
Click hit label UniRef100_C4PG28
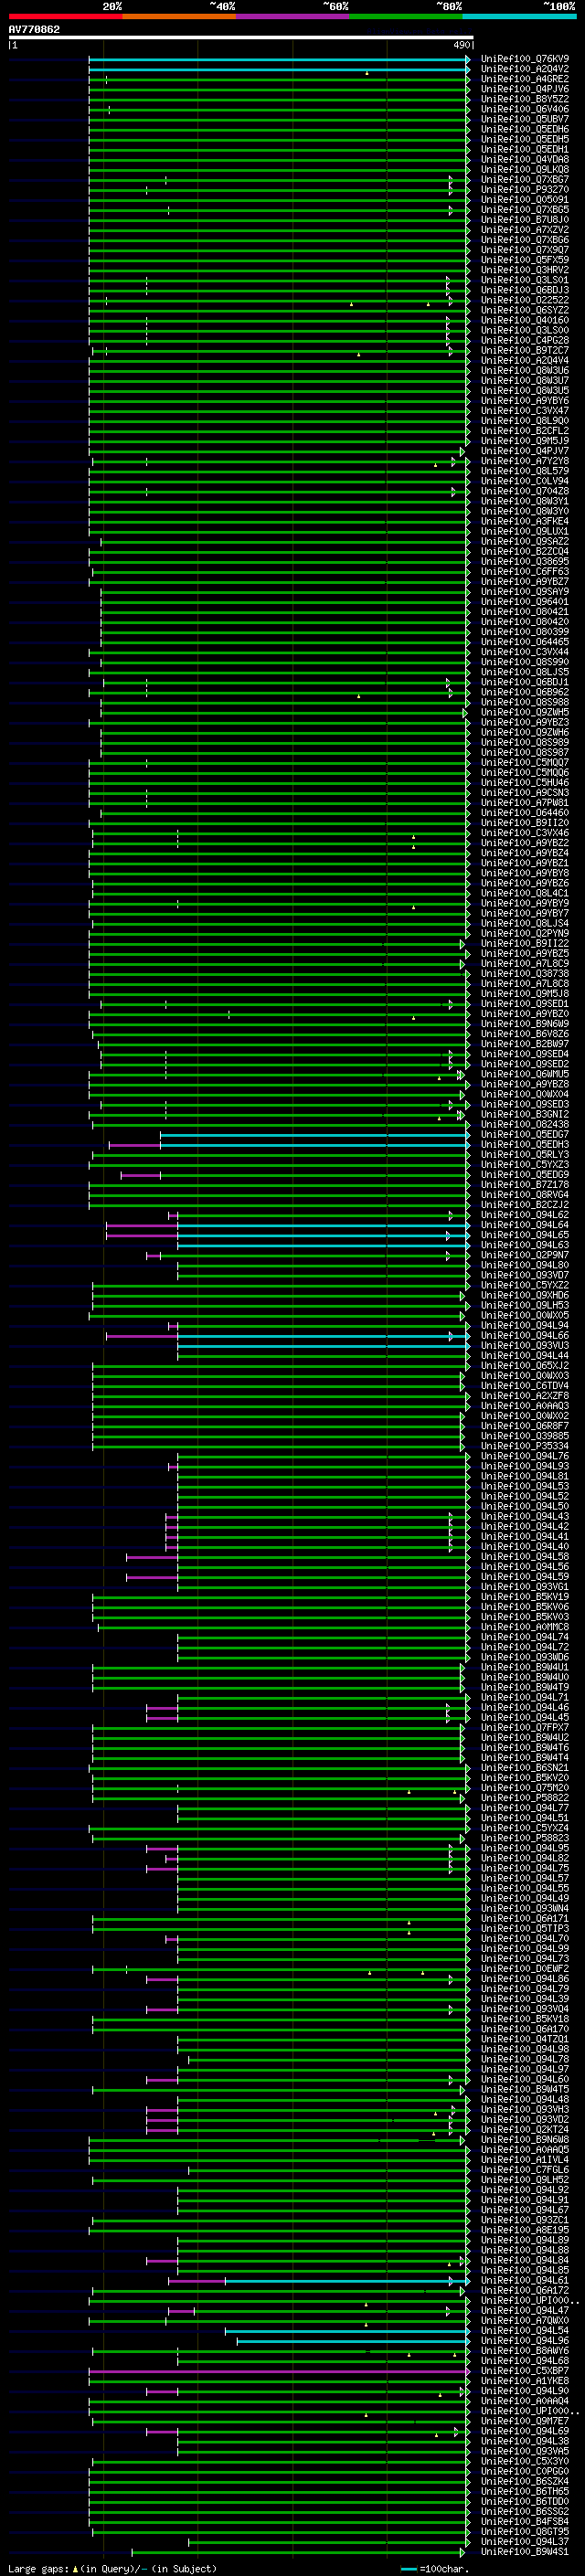pos(525,340)
